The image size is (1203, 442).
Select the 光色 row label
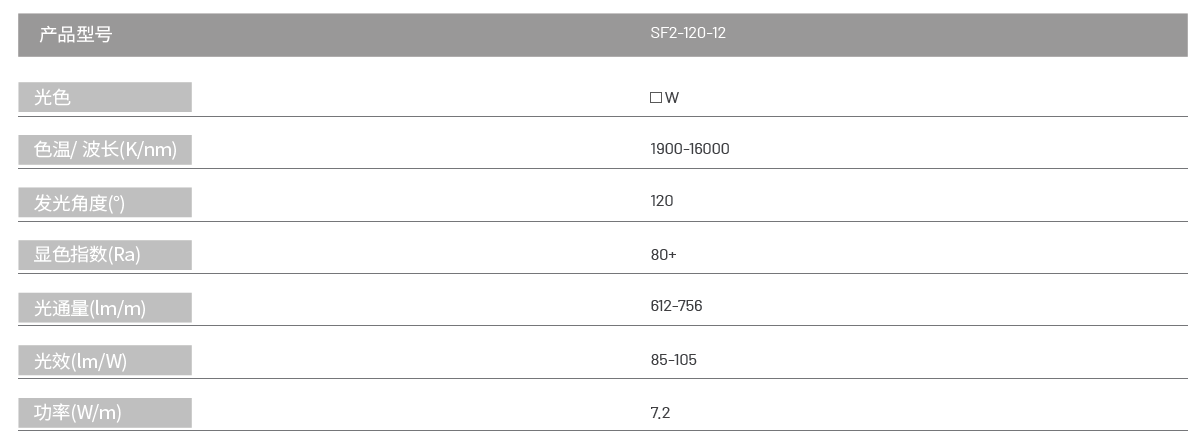coord(53,97)
